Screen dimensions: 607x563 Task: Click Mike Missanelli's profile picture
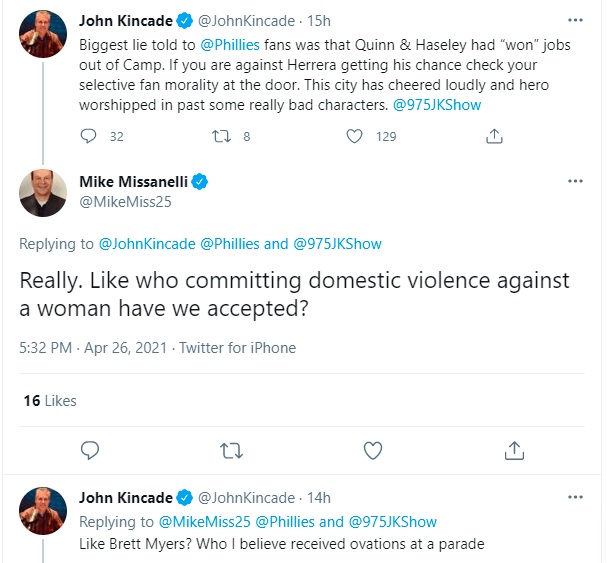[44, 193]
